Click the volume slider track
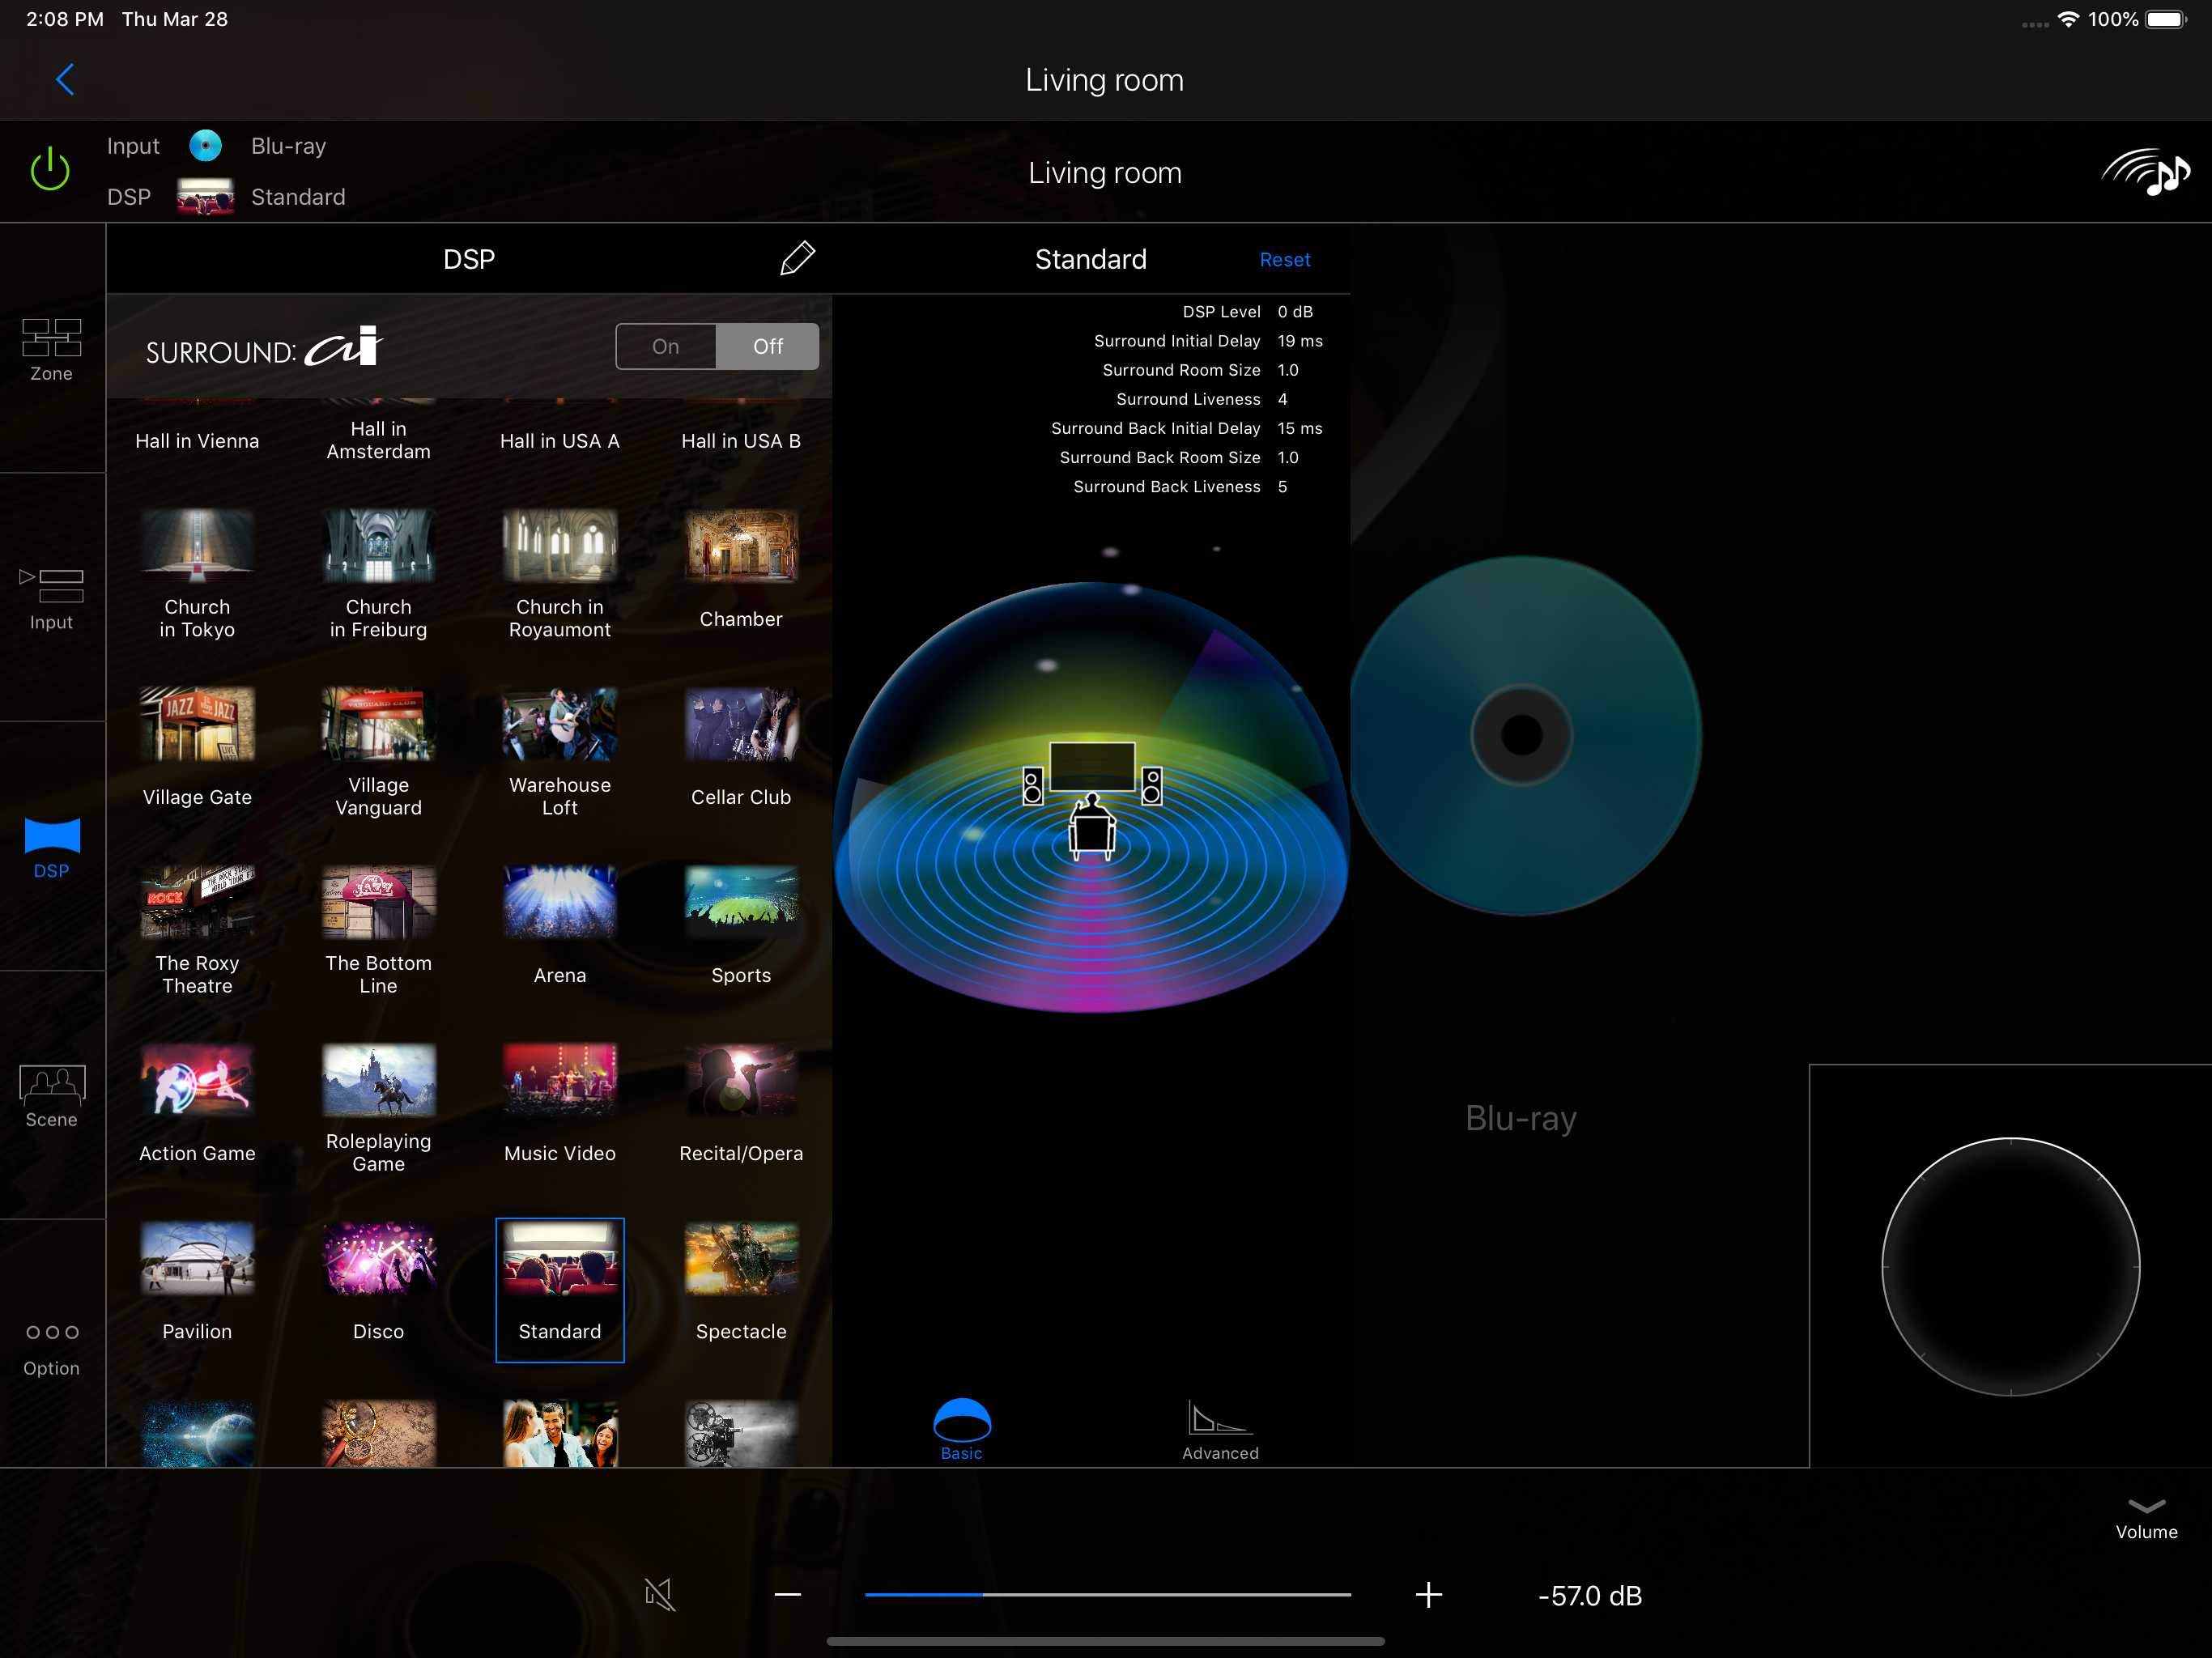Image resolution: width=2212 pixels, height=1658 pixels. click(x=1108, y=1594)
